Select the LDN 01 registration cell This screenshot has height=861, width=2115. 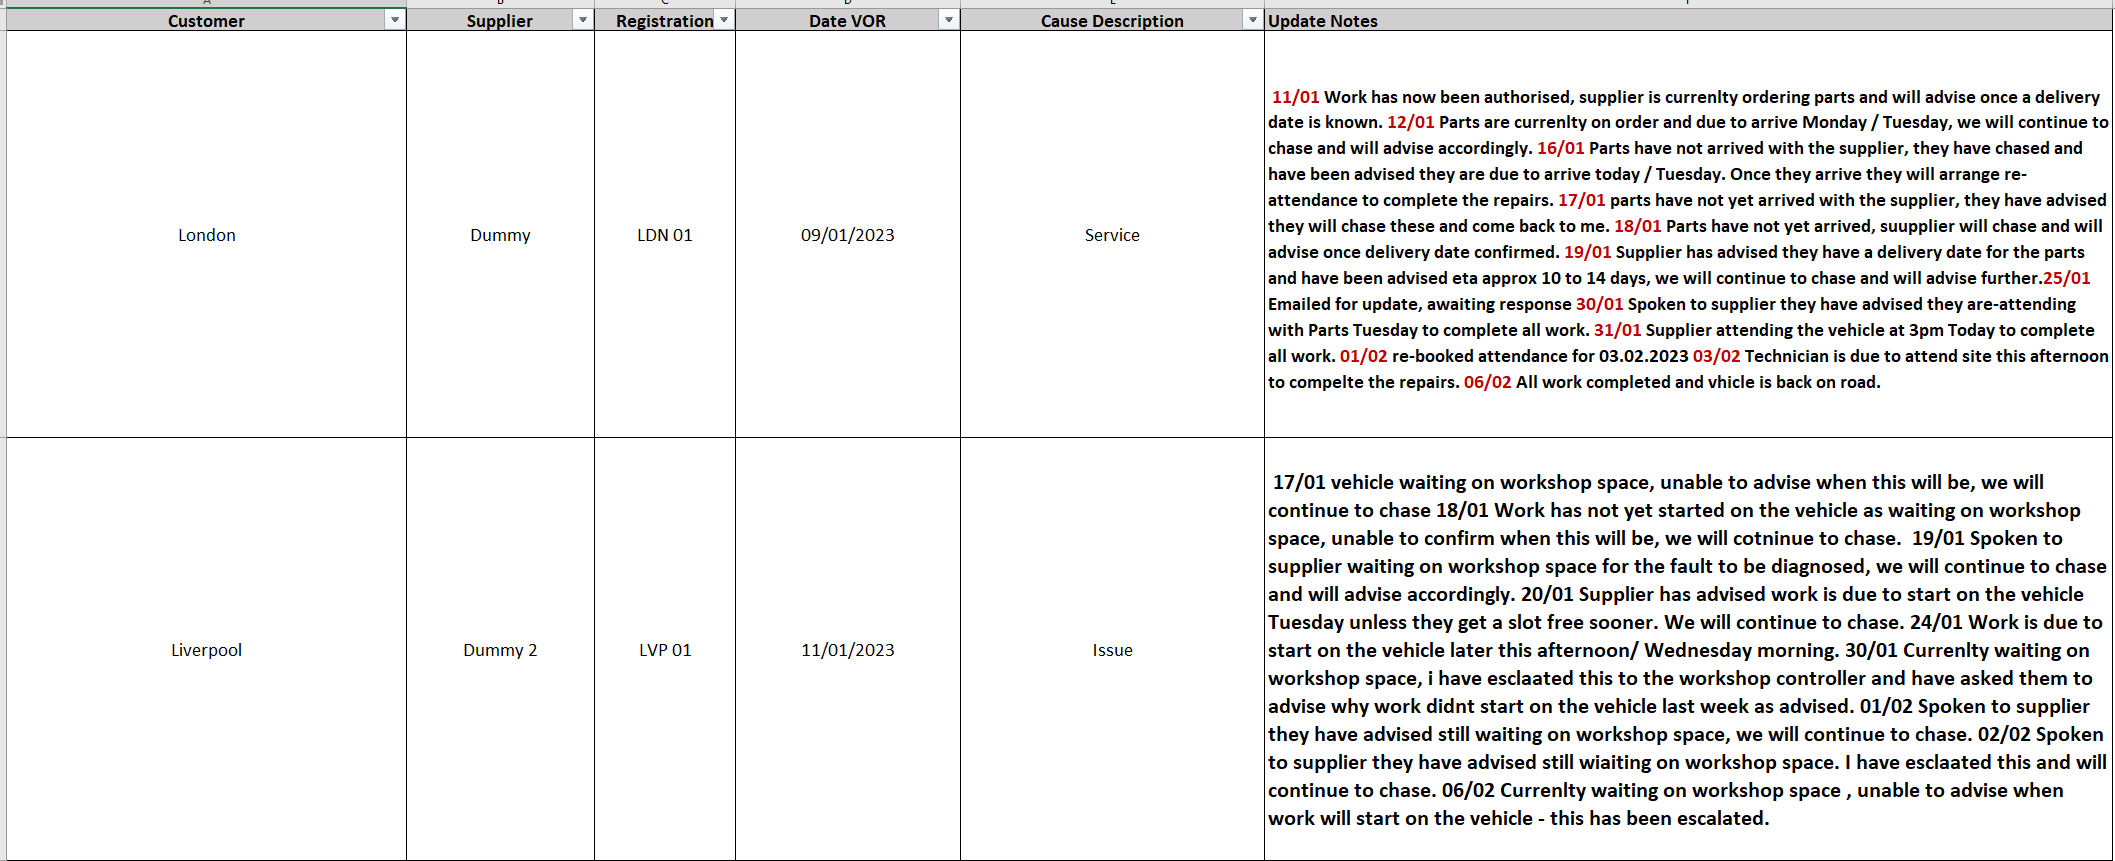665,234
